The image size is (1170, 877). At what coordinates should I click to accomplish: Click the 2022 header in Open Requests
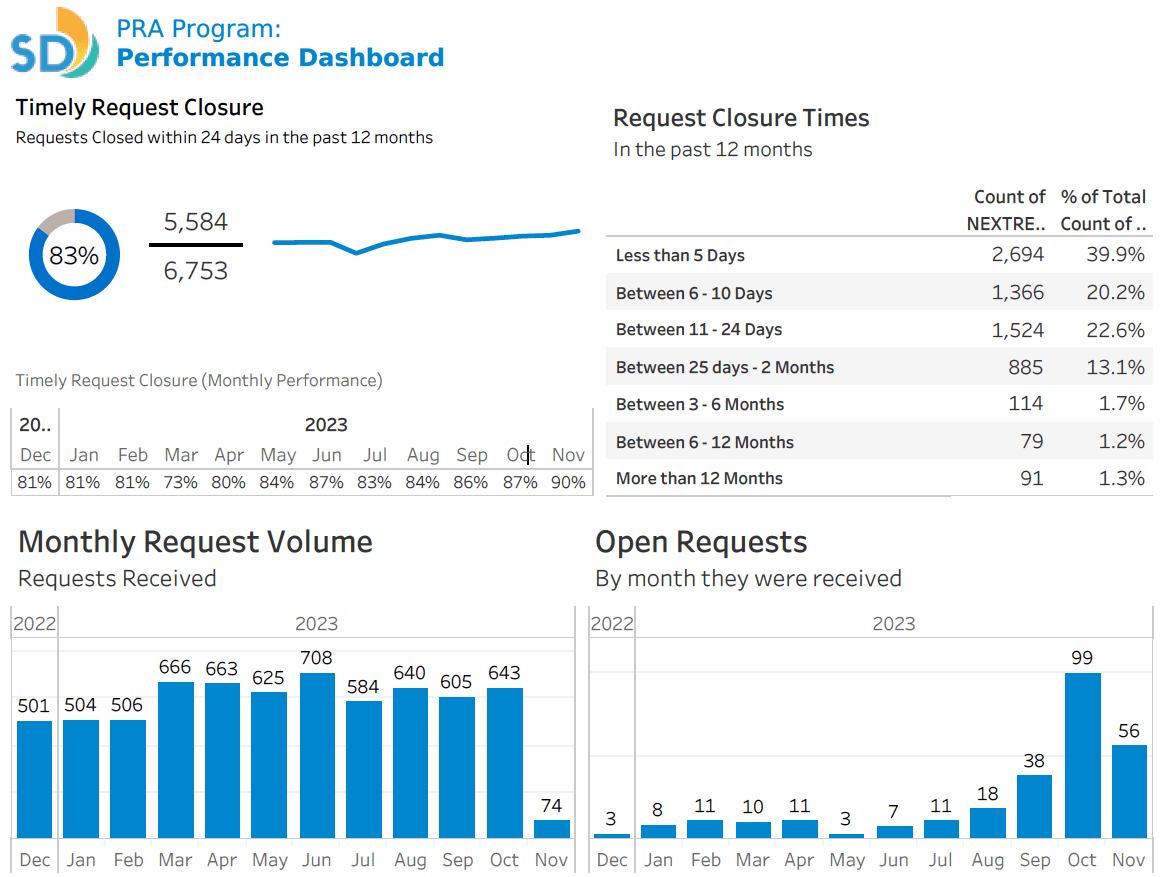[612, 624]
